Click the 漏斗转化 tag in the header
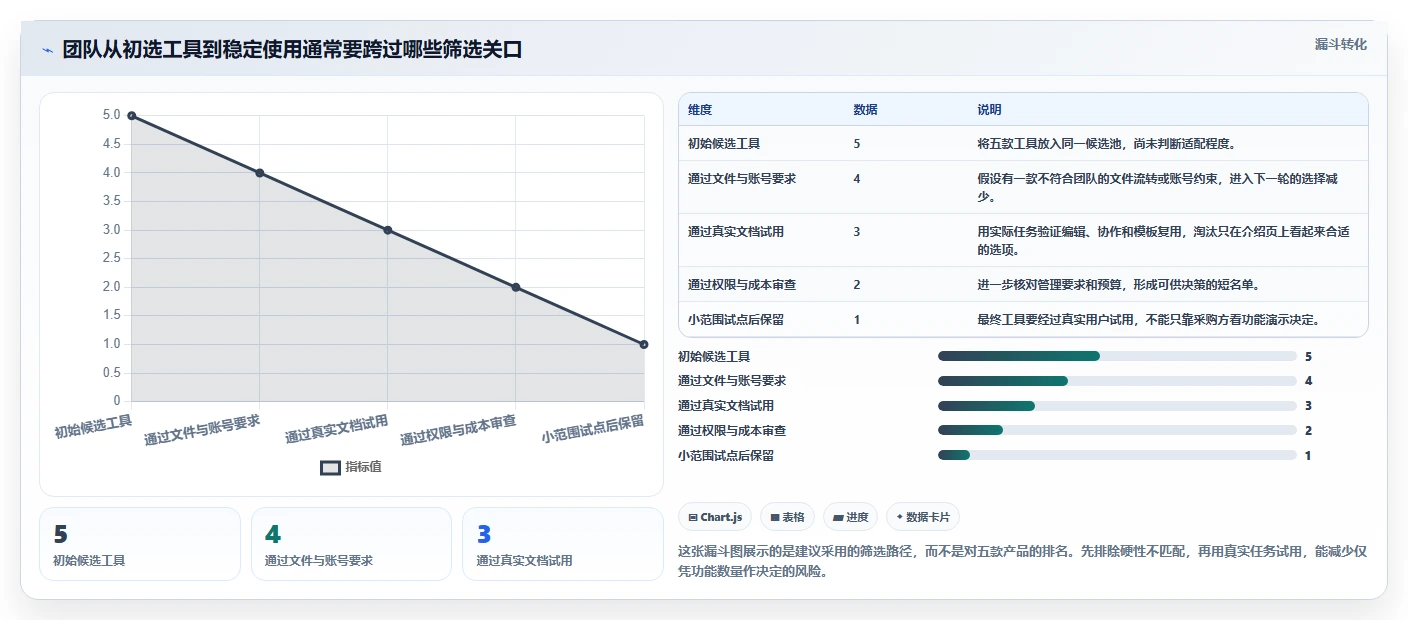This screenshot has width=1408, height=620. pyautogui.click(x=1340, y=44)
